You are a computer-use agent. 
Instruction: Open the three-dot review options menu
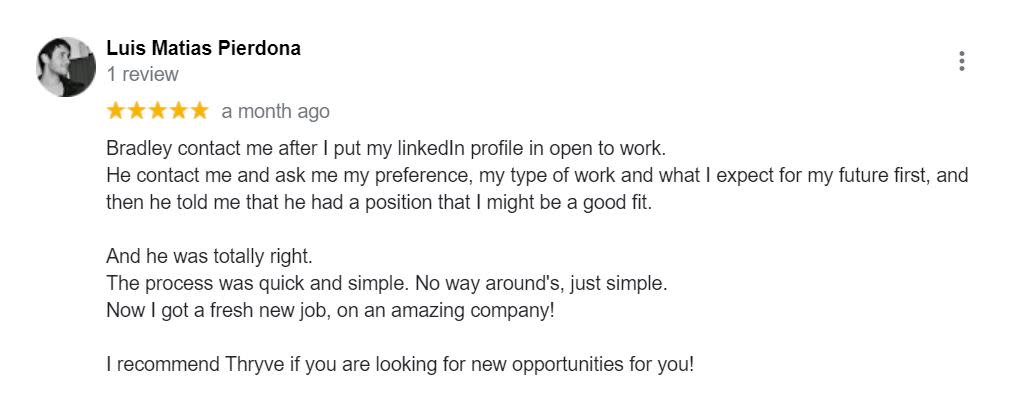[961, 61]
